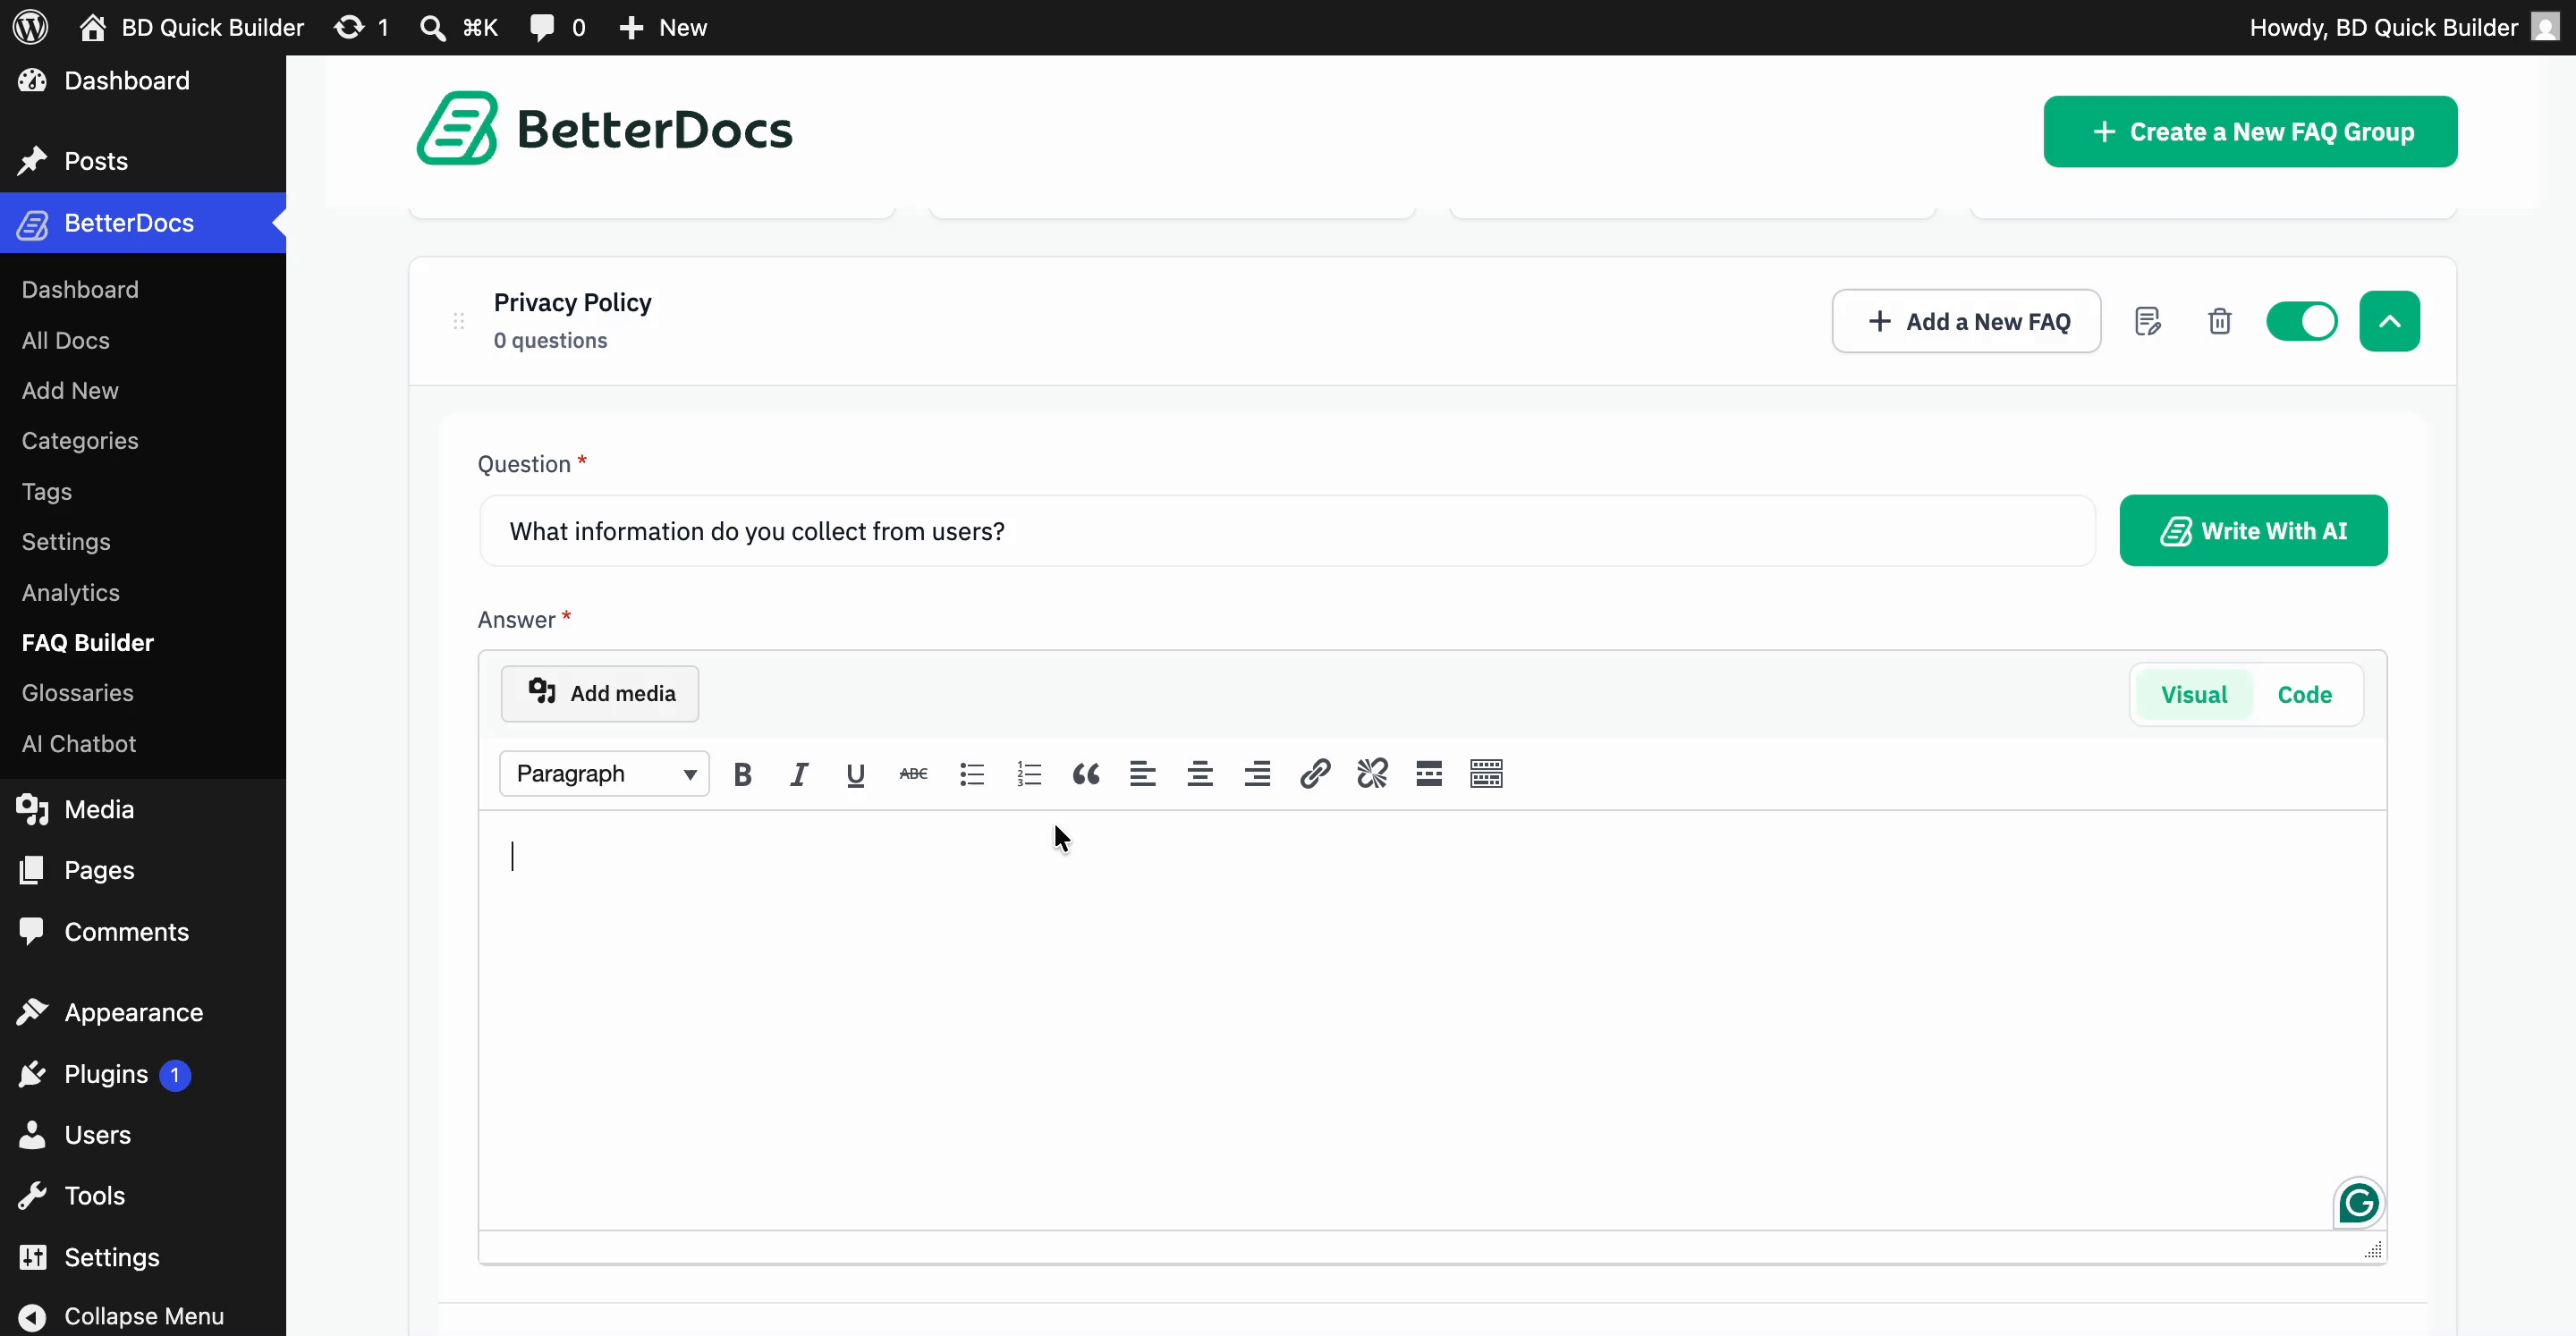Open FAQ Builder in the BetterDocs submenu
Image resolution: width=2576 pixels, height=1336 pixels.
click(88, 642)
